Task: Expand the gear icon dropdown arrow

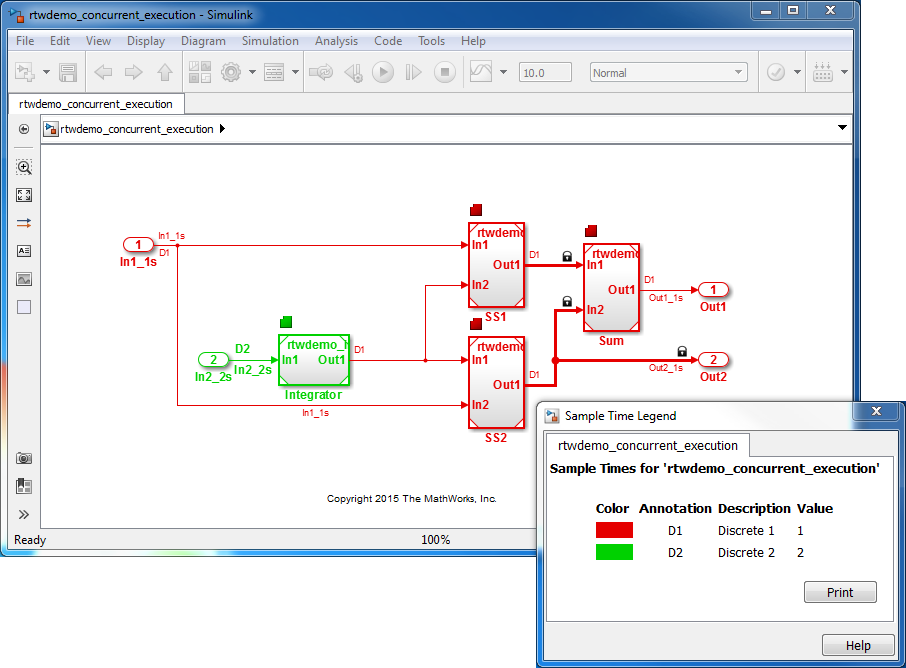Action: coord(252,72)
